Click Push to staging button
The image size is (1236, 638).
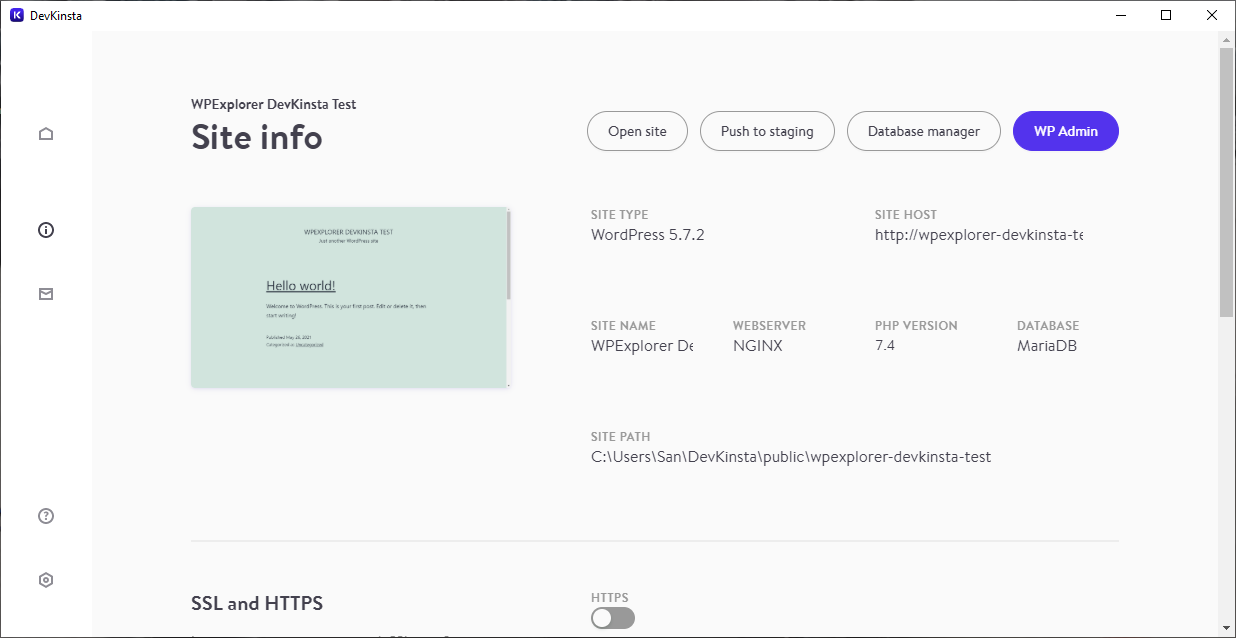click(767, 131)
